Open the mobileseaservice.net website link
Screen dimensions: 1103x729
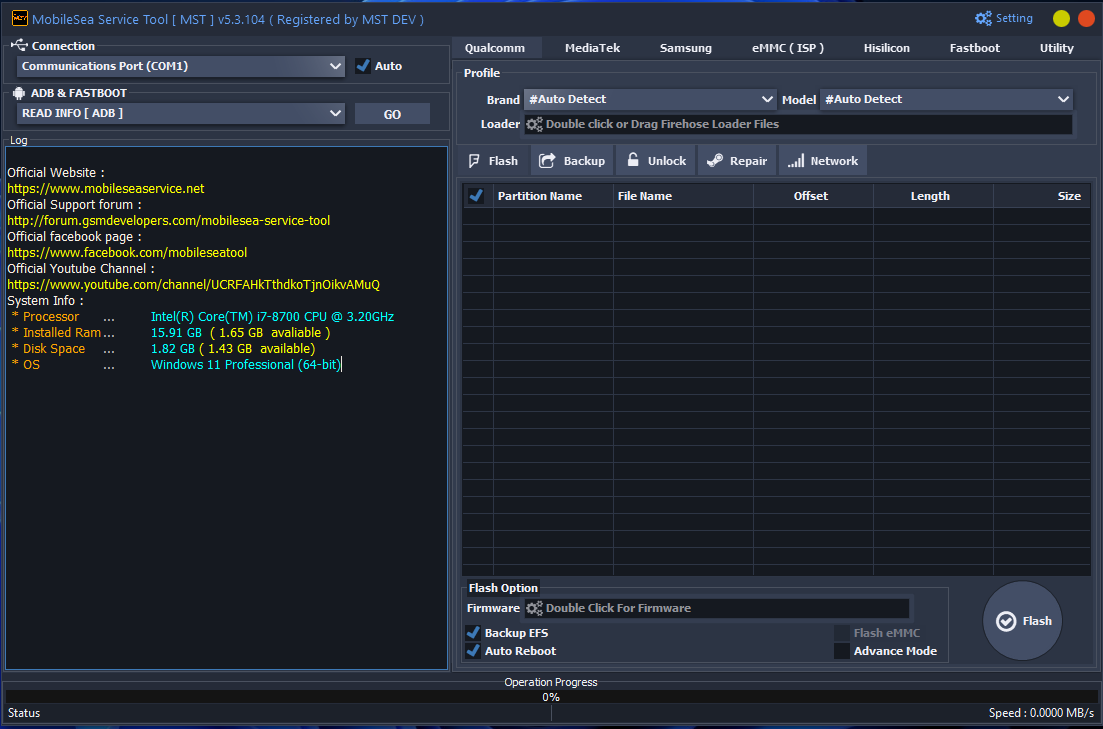[x=106, y=189]
